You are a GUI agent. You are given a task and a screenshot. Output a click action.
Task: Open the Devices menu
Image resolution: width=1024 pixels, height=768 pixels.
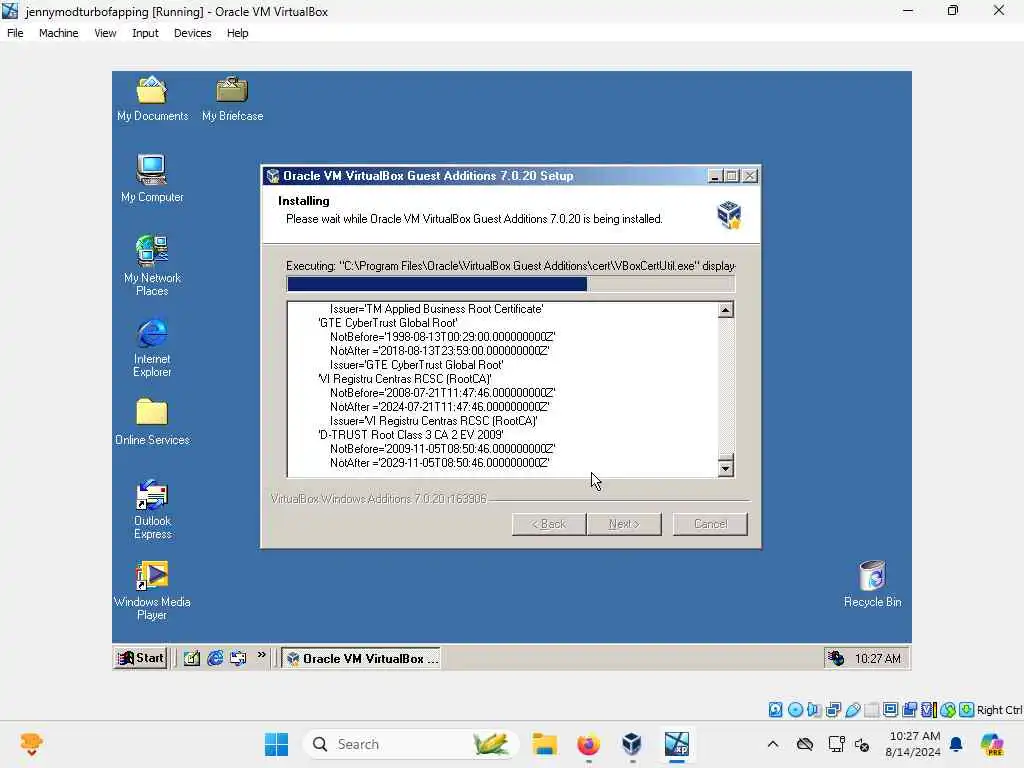[x=193, y=33]
